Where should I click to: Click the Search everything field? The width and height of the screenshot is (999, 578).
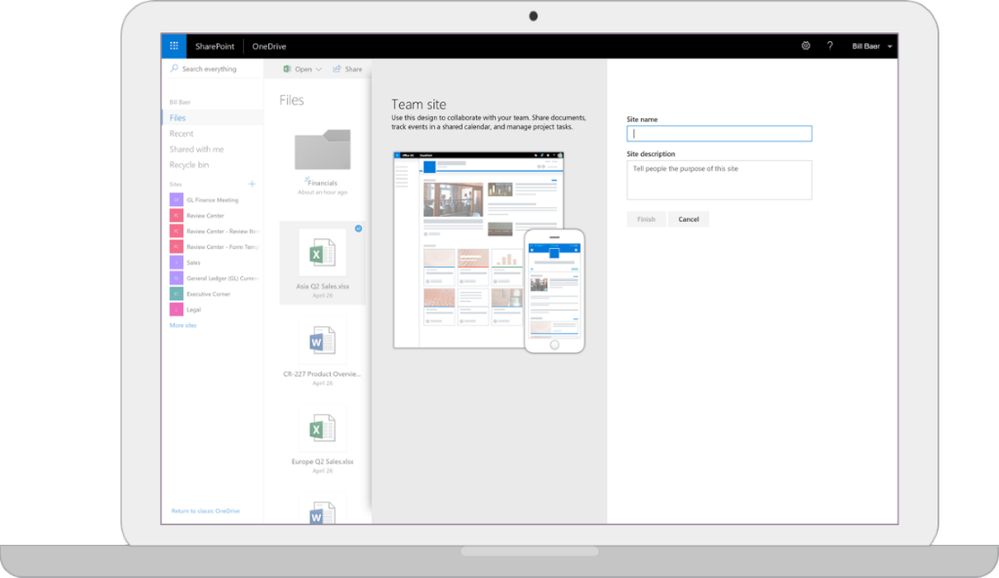pos(215,68)
